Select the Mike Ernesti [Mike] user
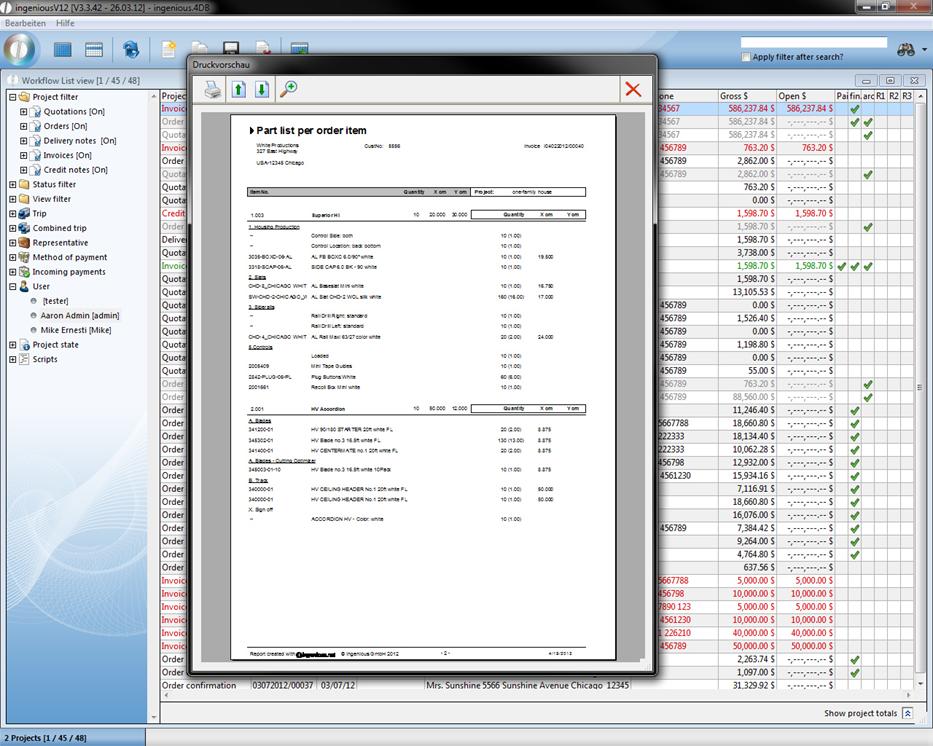 (76, 330)
